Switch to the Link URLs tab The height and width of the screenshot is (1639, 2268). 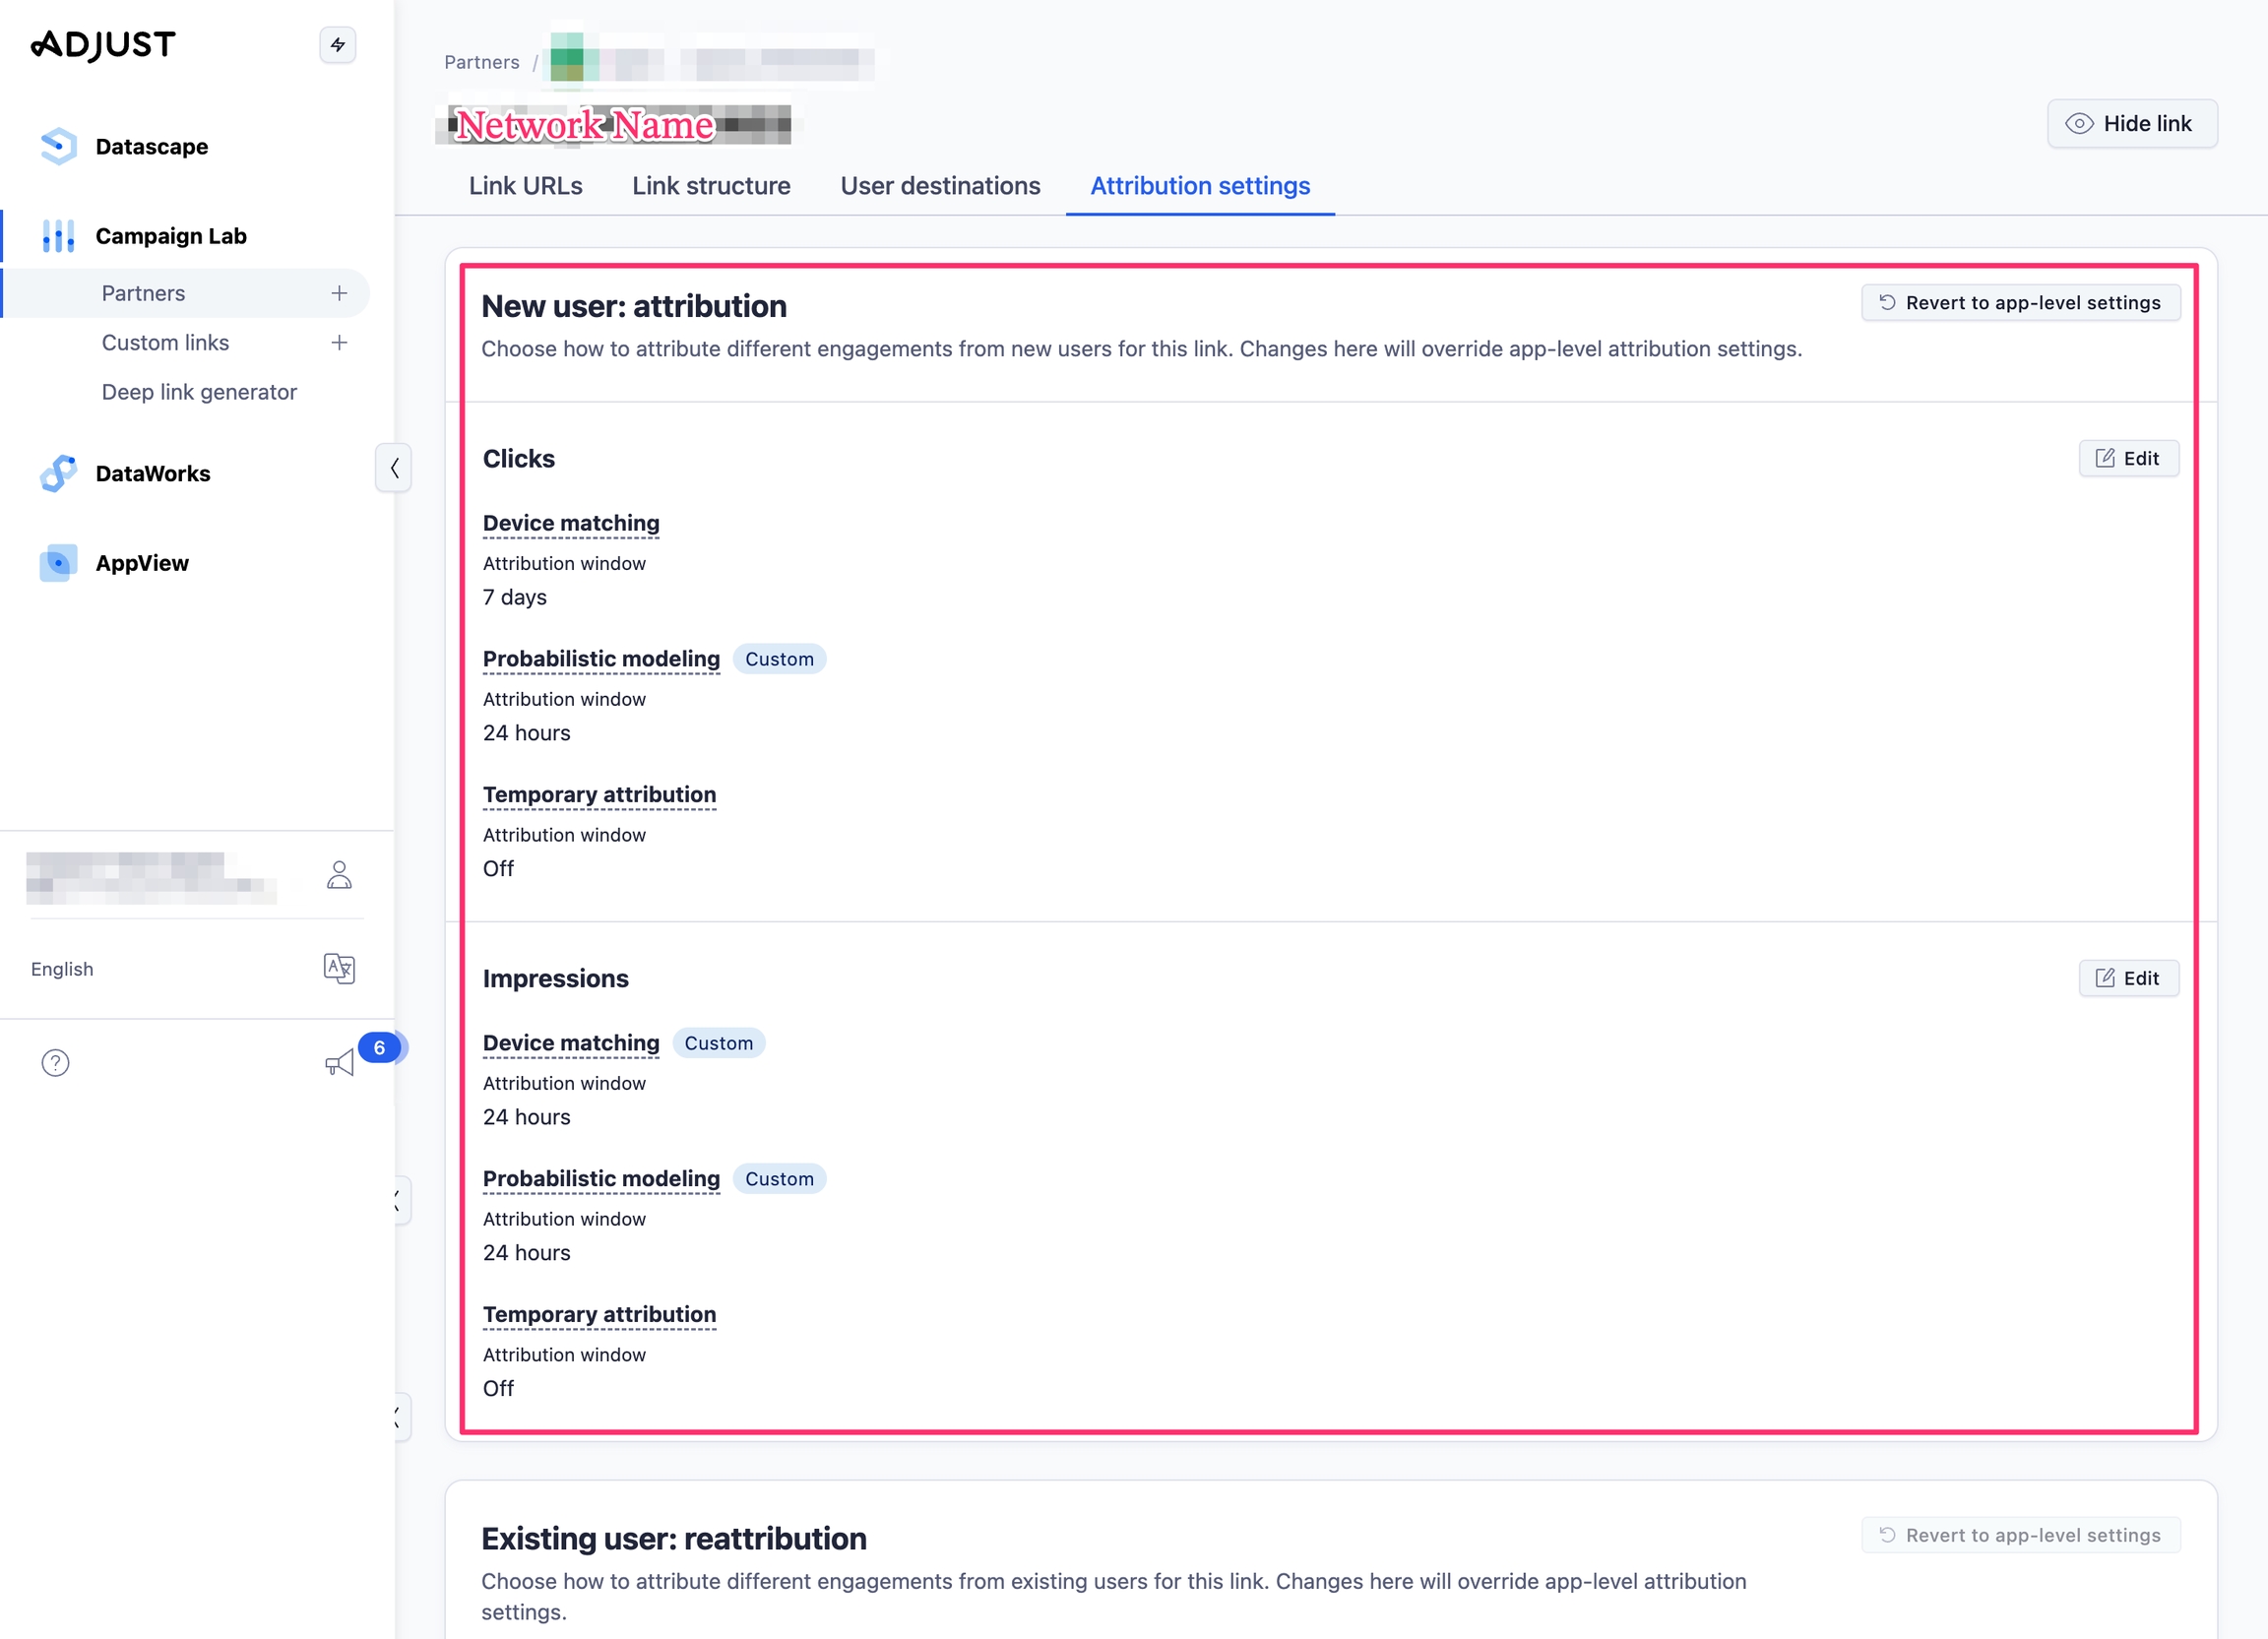[525, 186]
